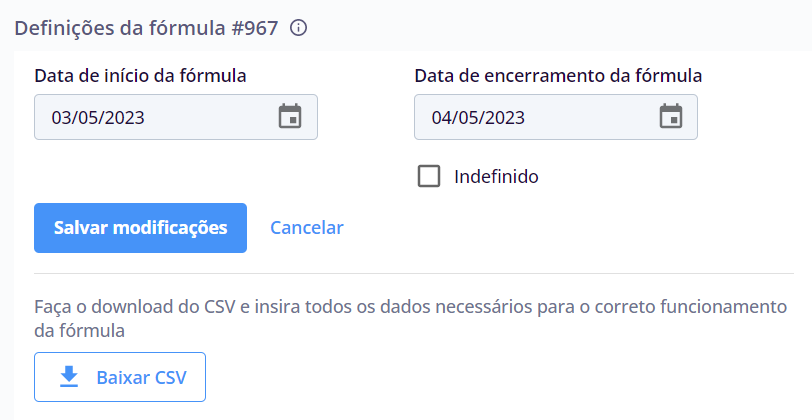Click the Indefinido checkbox label text
This screenshot has width=812, height=420.
[496, 177]
